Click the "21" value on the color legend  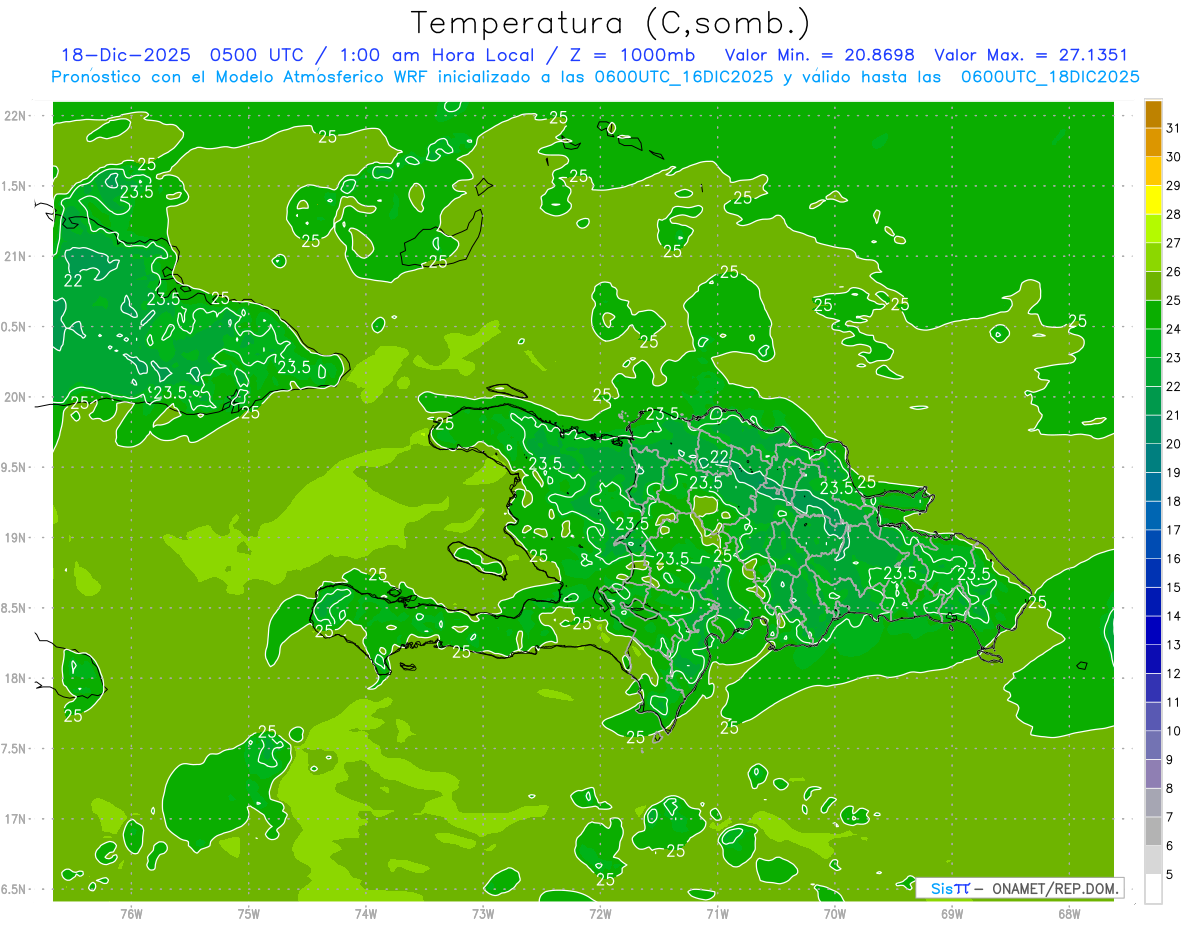pyautogui.click(x=1174, y=415)
